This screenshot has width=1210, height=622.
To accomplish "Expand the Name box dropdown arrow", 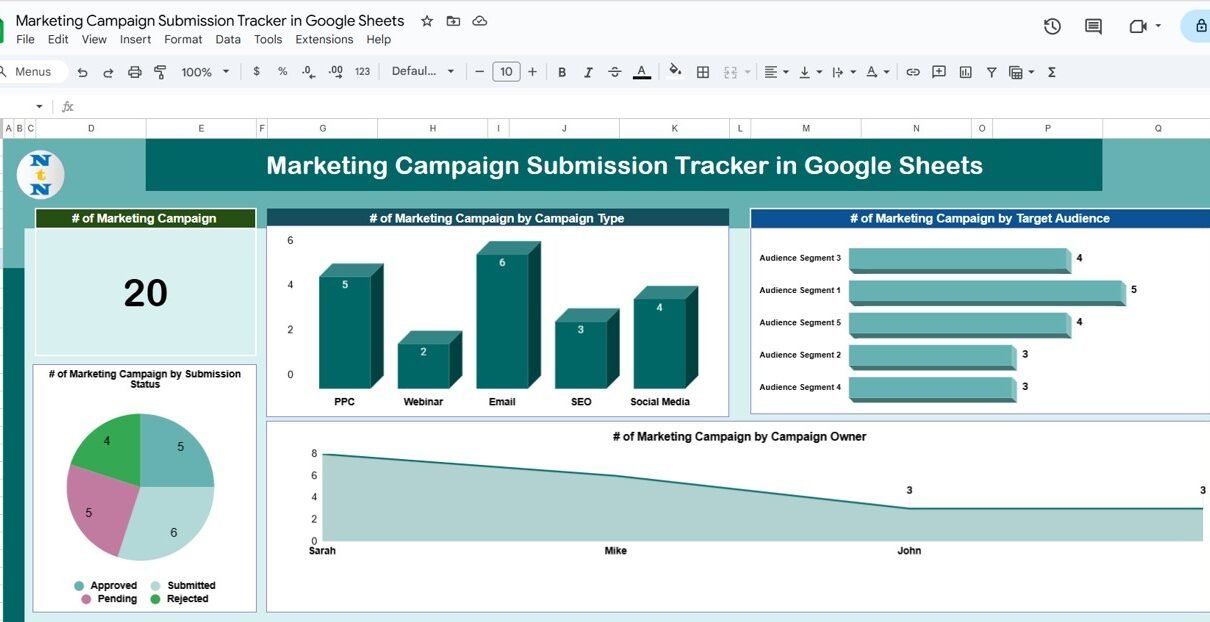I will tap(39, 106).
